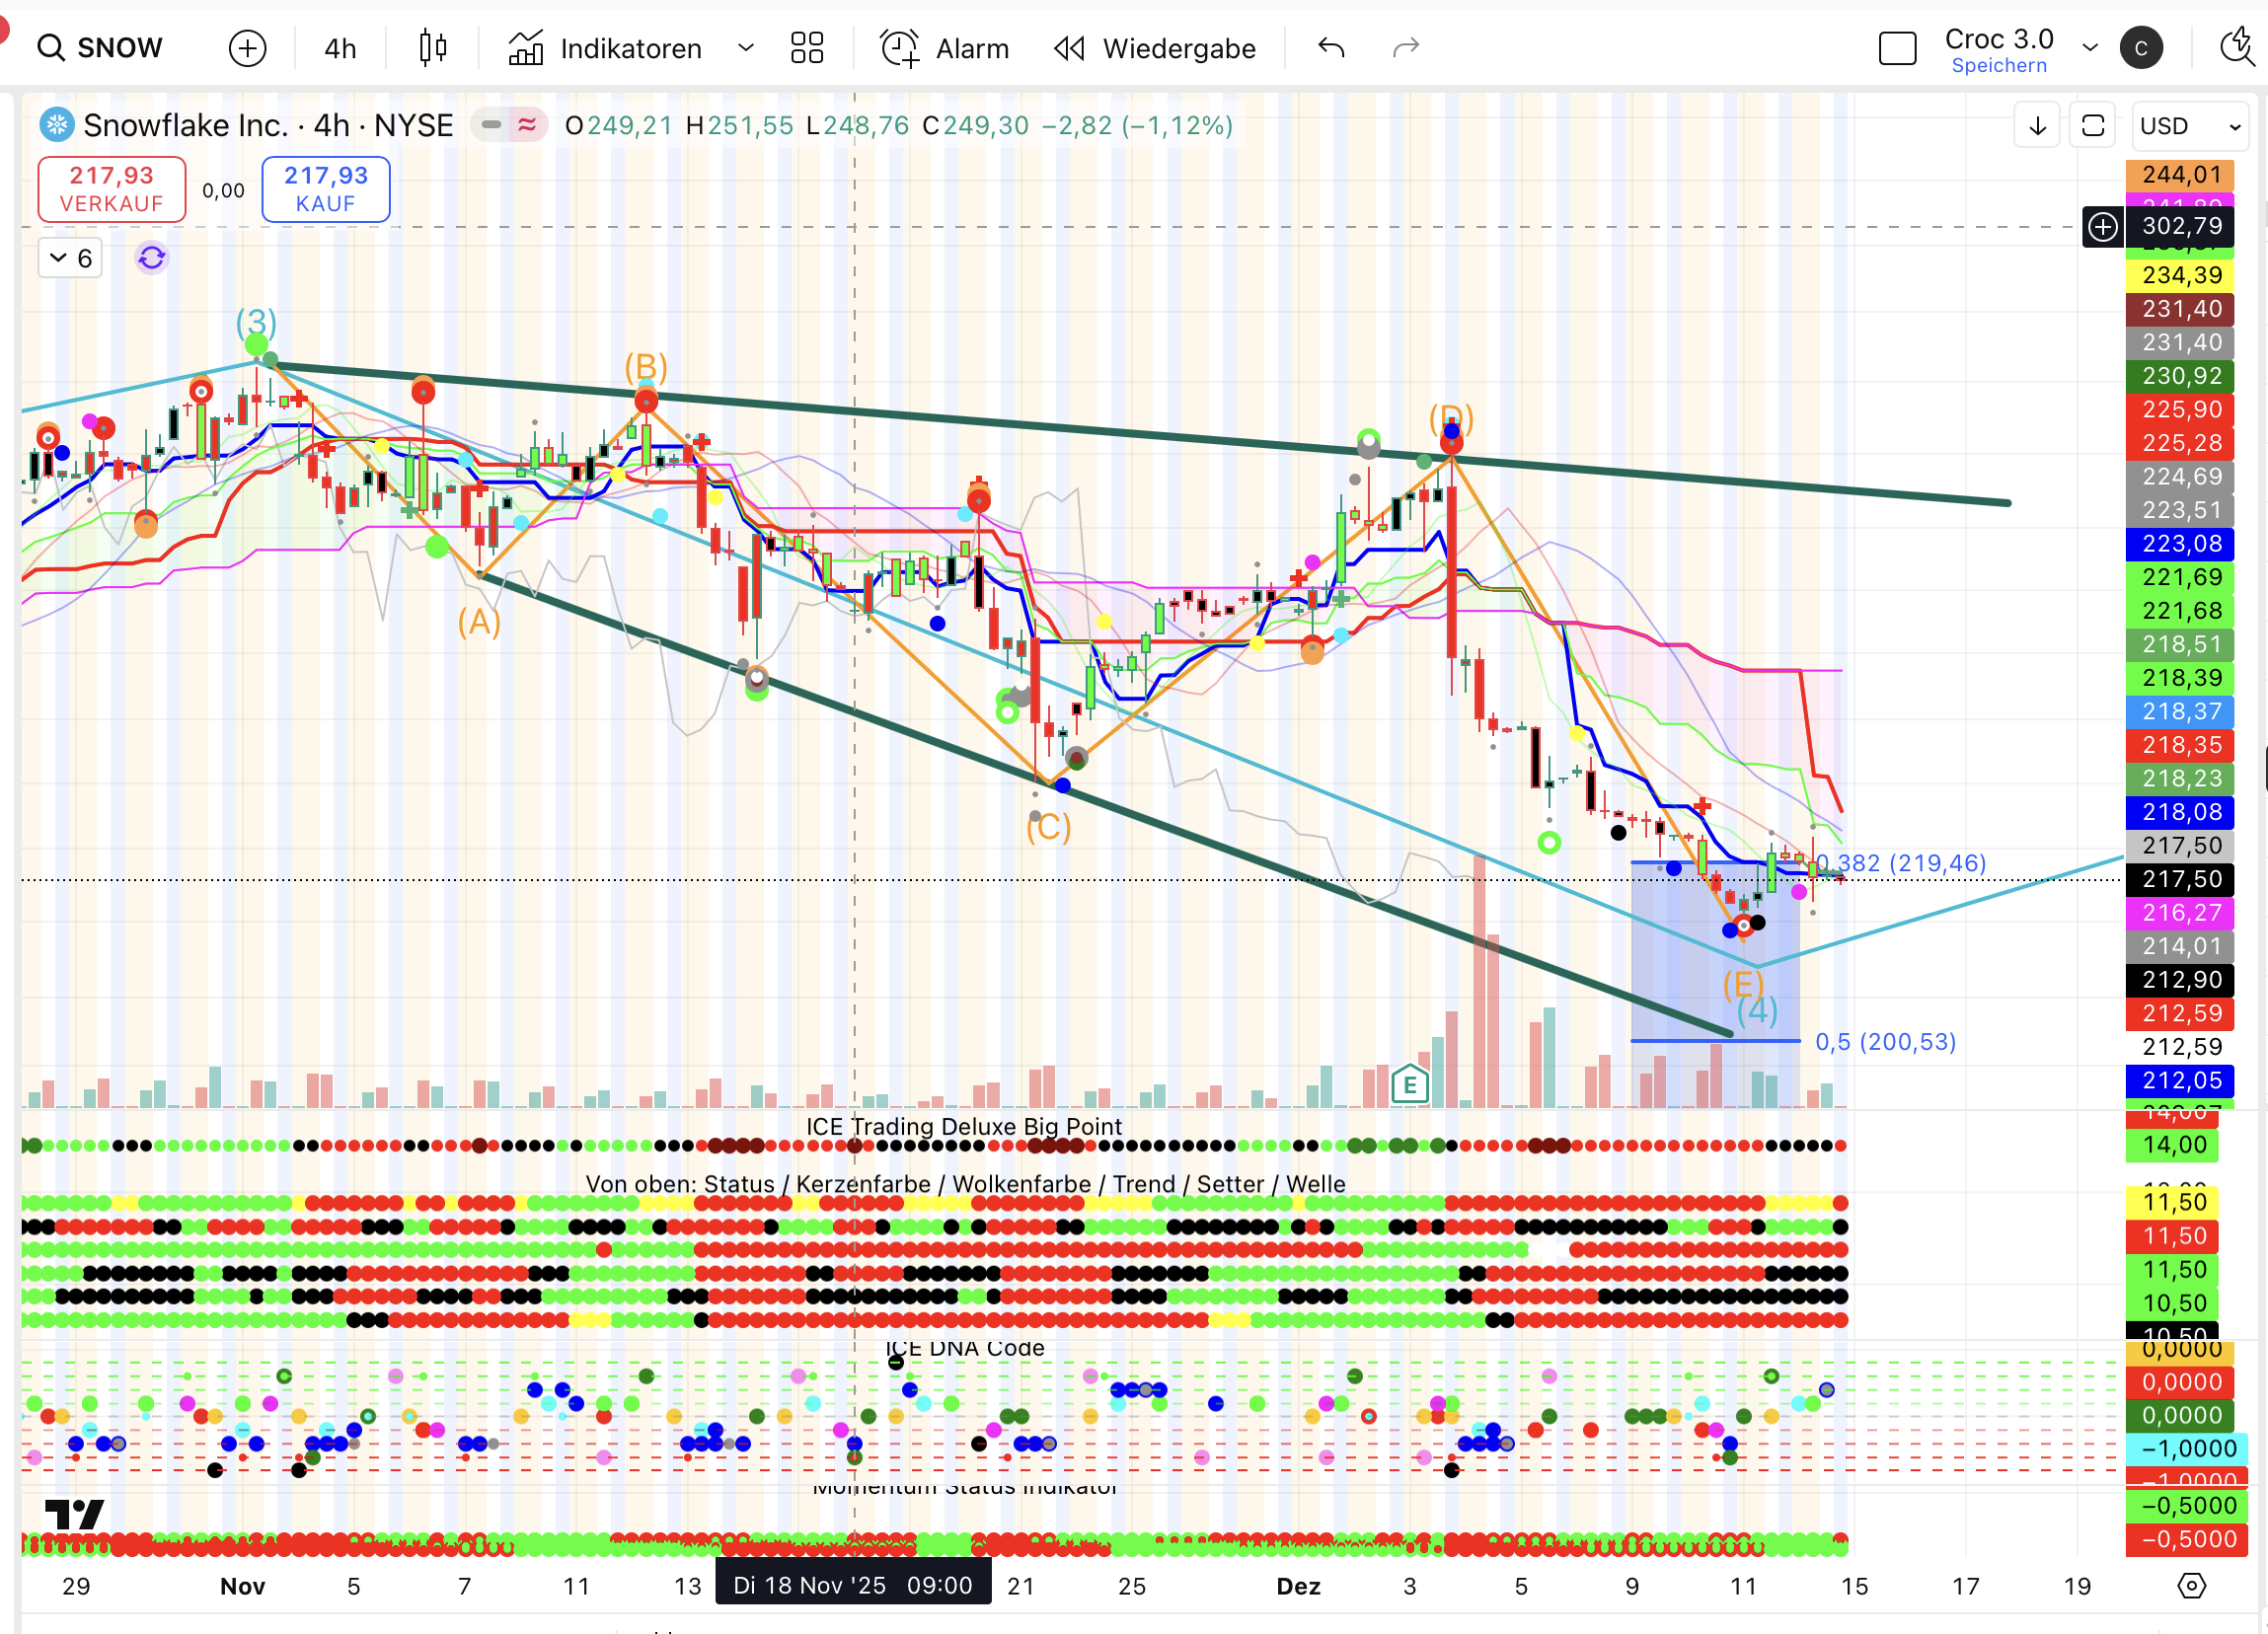Click the 217,93 Kauf buy button
Image resolution: width=2268 pixels, height=1634 pixels.
(325, 188)
